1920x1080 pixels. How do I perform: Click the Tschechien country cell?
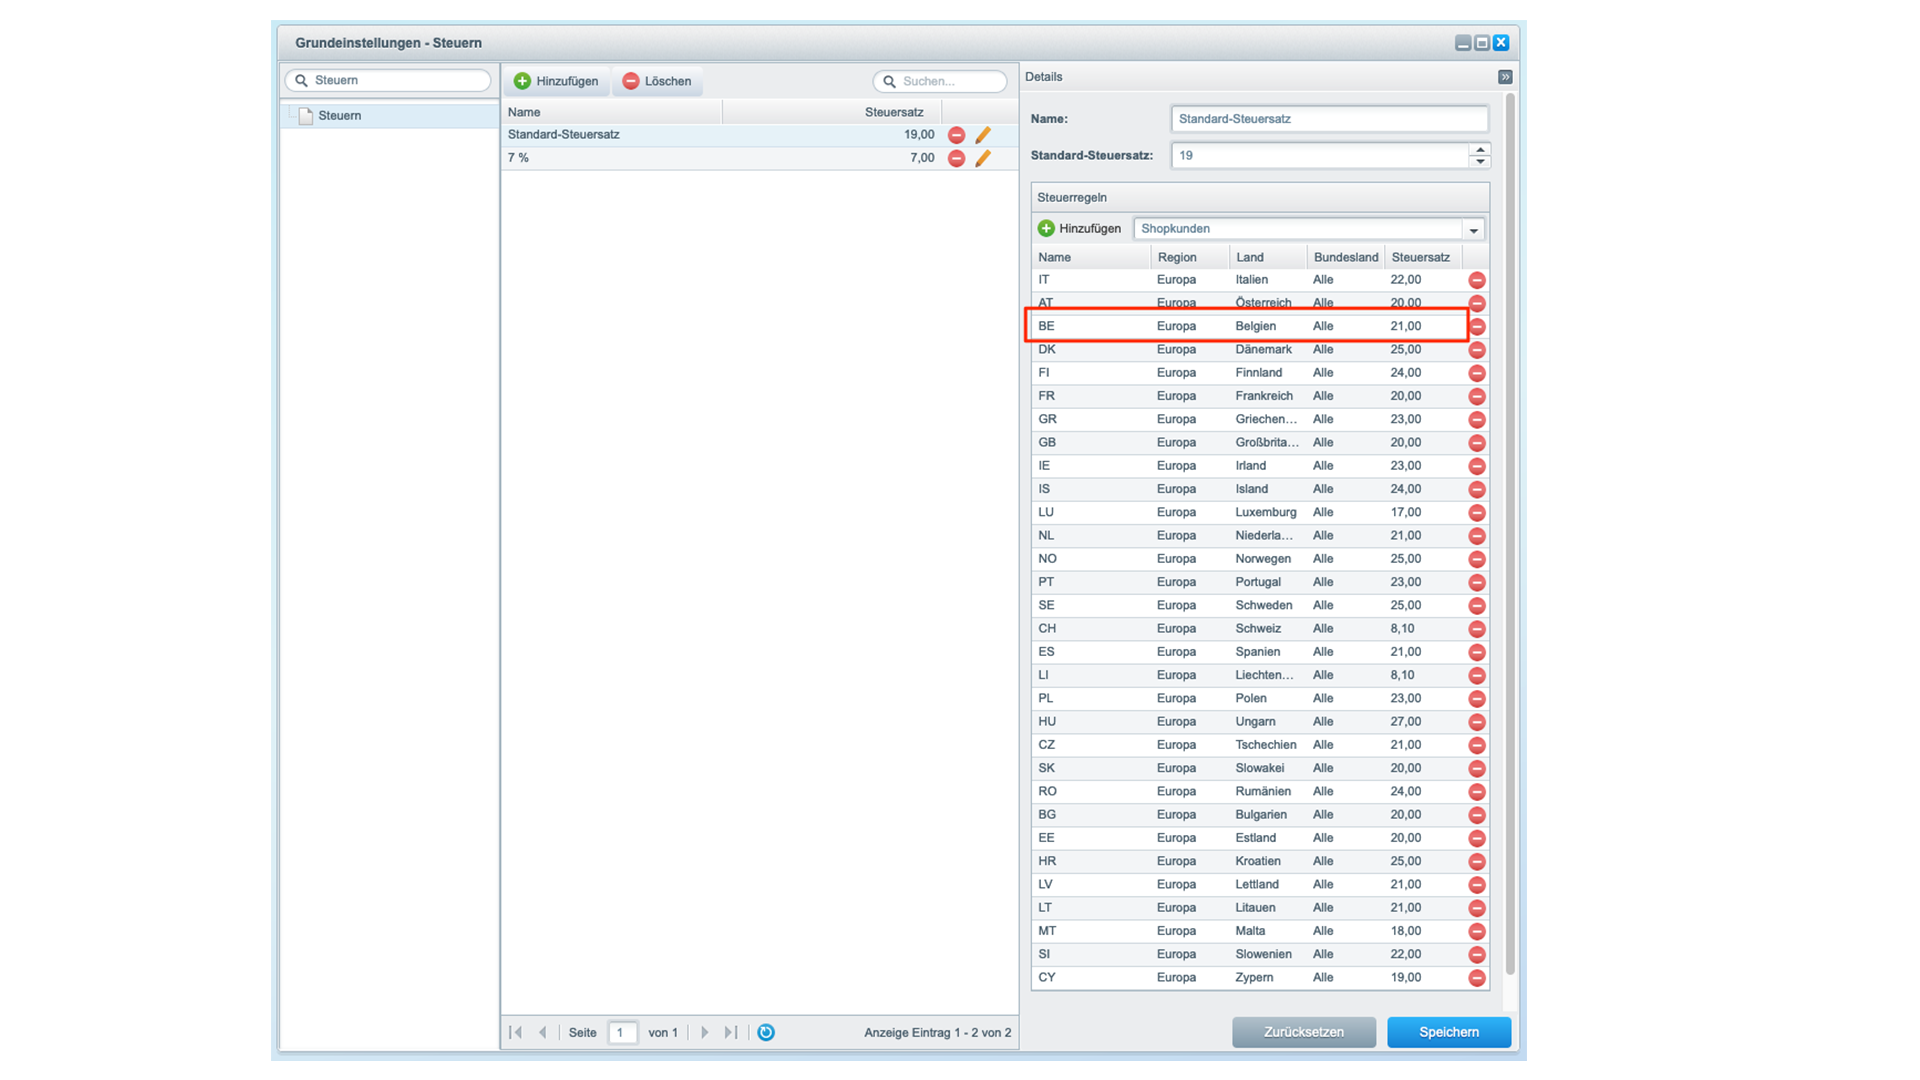click(1268, 745)
